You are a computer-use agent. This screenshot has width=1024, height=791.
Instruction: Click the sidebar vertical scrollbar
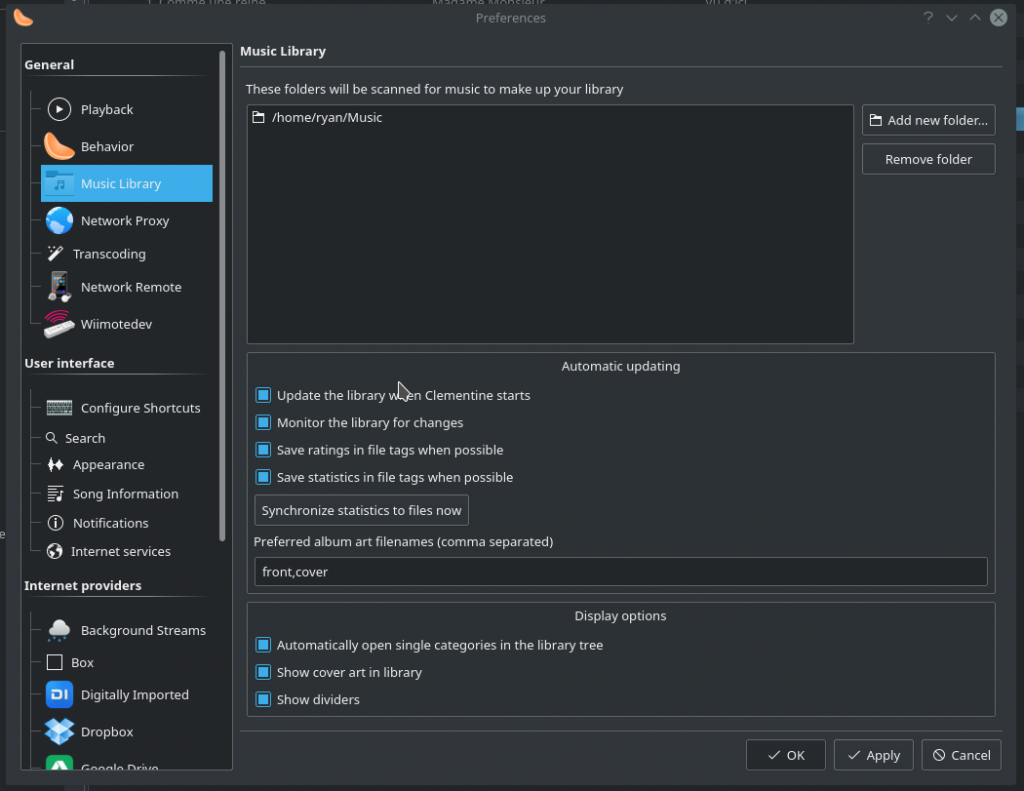pos(223,296)
